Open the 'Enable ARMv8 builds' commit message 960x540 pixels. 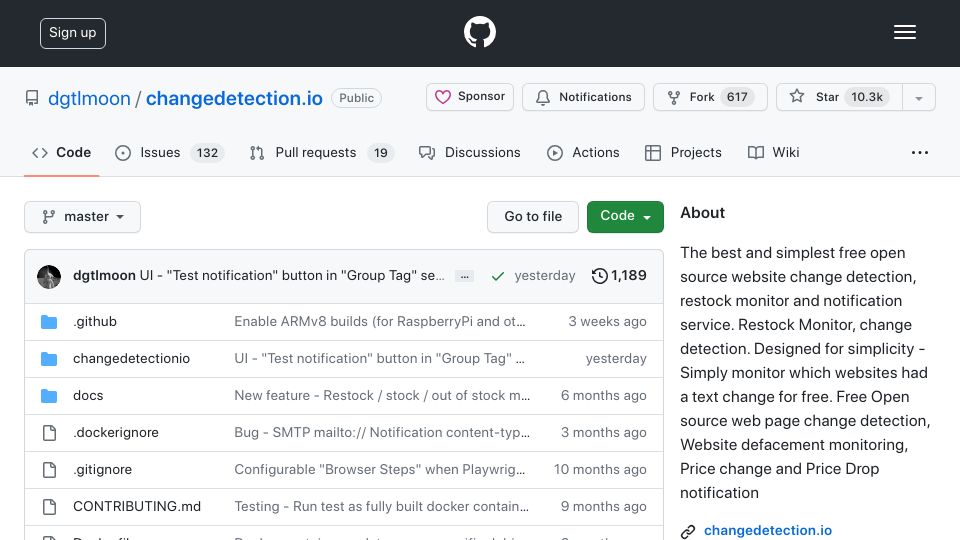(380, 321)
